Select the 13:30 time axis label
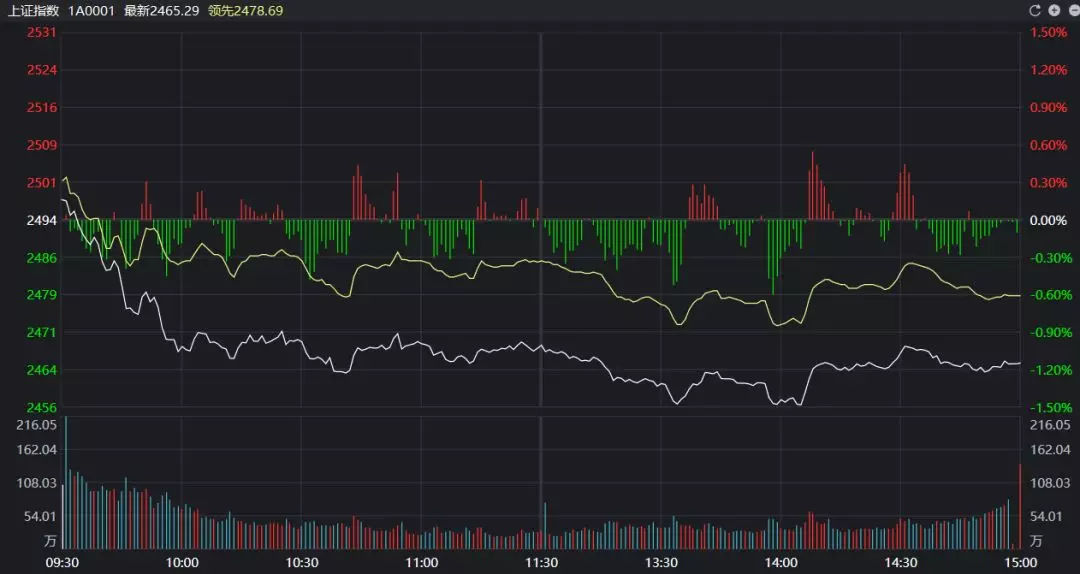1080x574 pixels. pyautogui.click(x=661, y=563)
